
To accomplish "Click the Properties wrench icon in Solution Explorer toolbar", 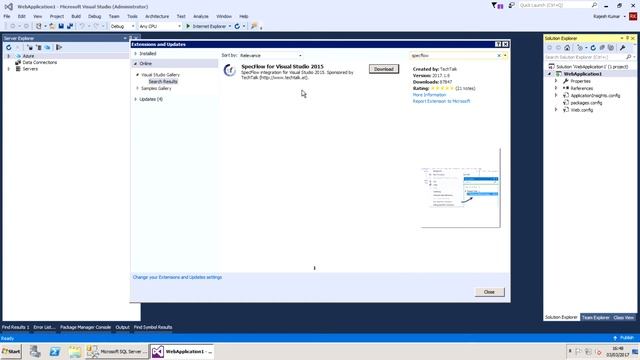I will pos(622,48).
